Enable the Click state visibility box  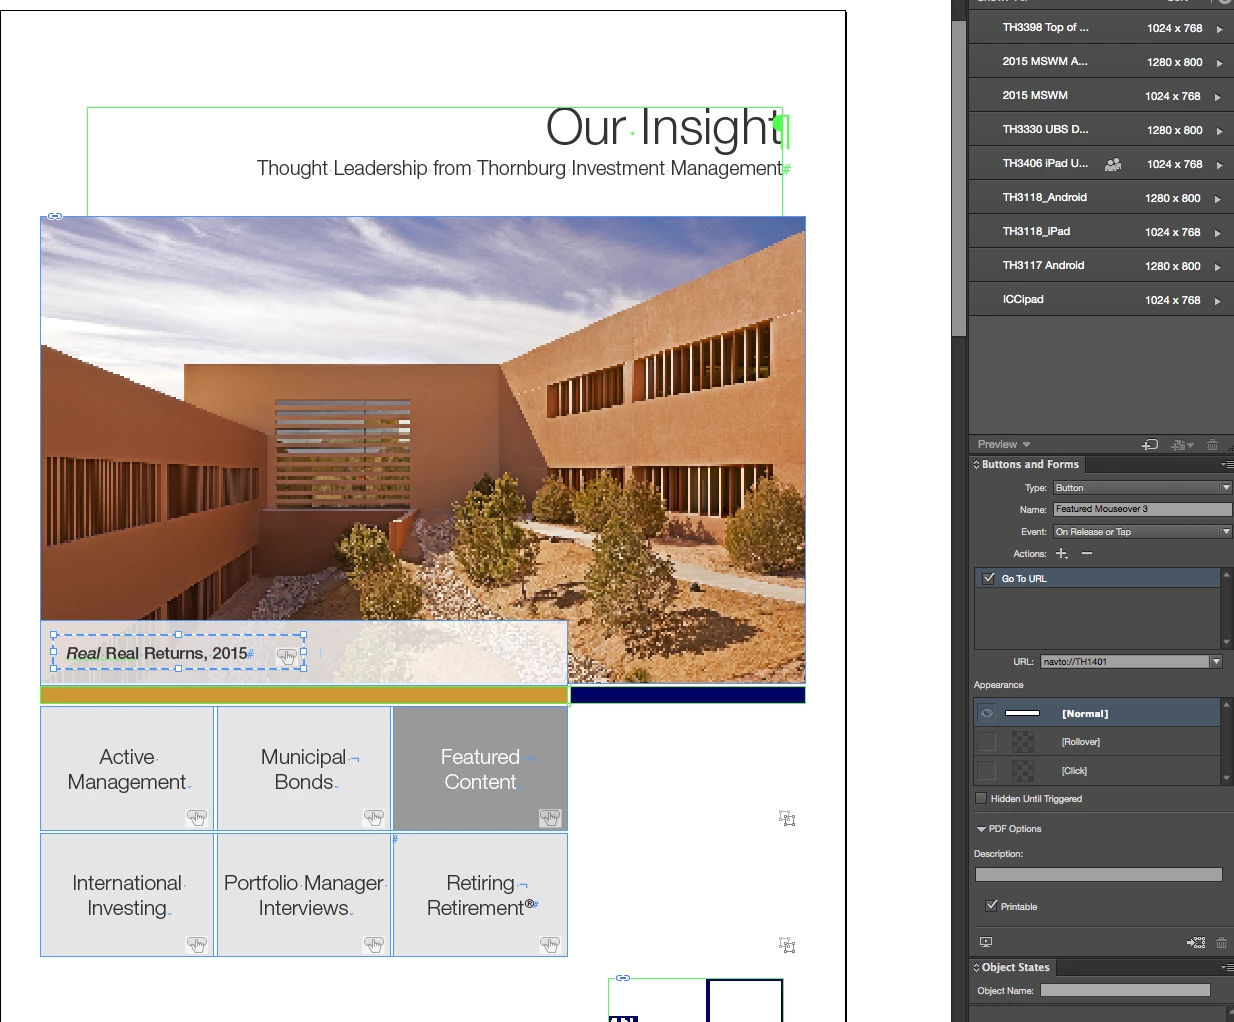987,770
